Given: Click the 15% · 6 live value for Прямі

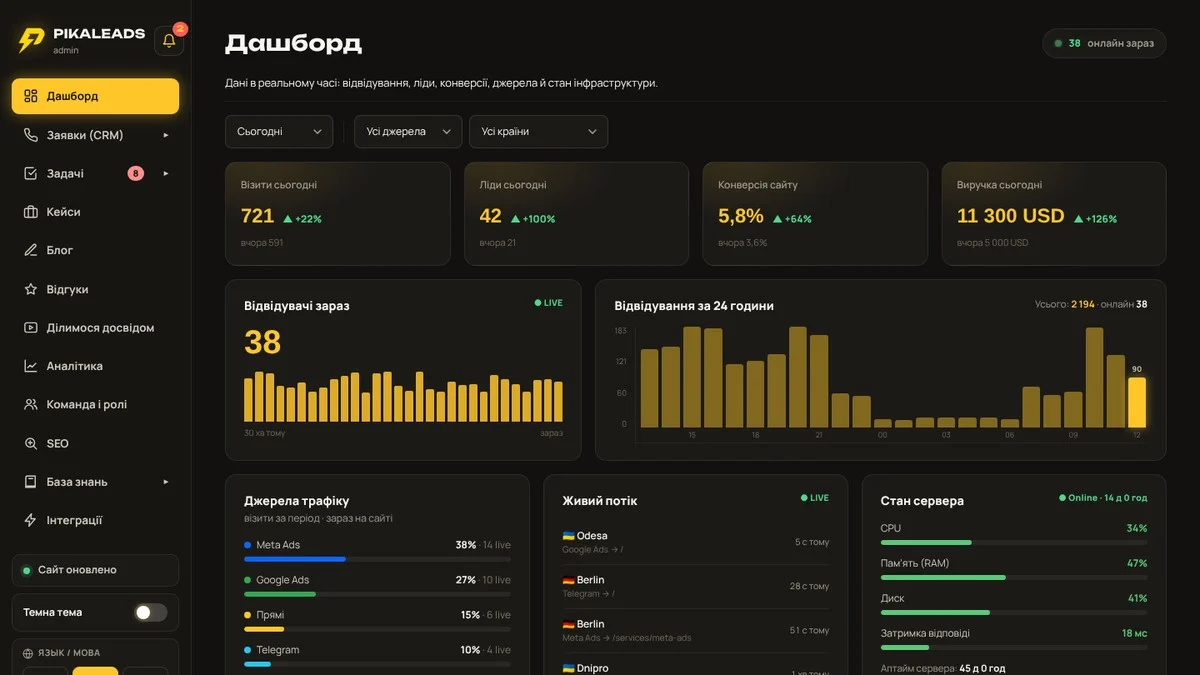Looking at the screenshot, I should click(x=486, y=615).
